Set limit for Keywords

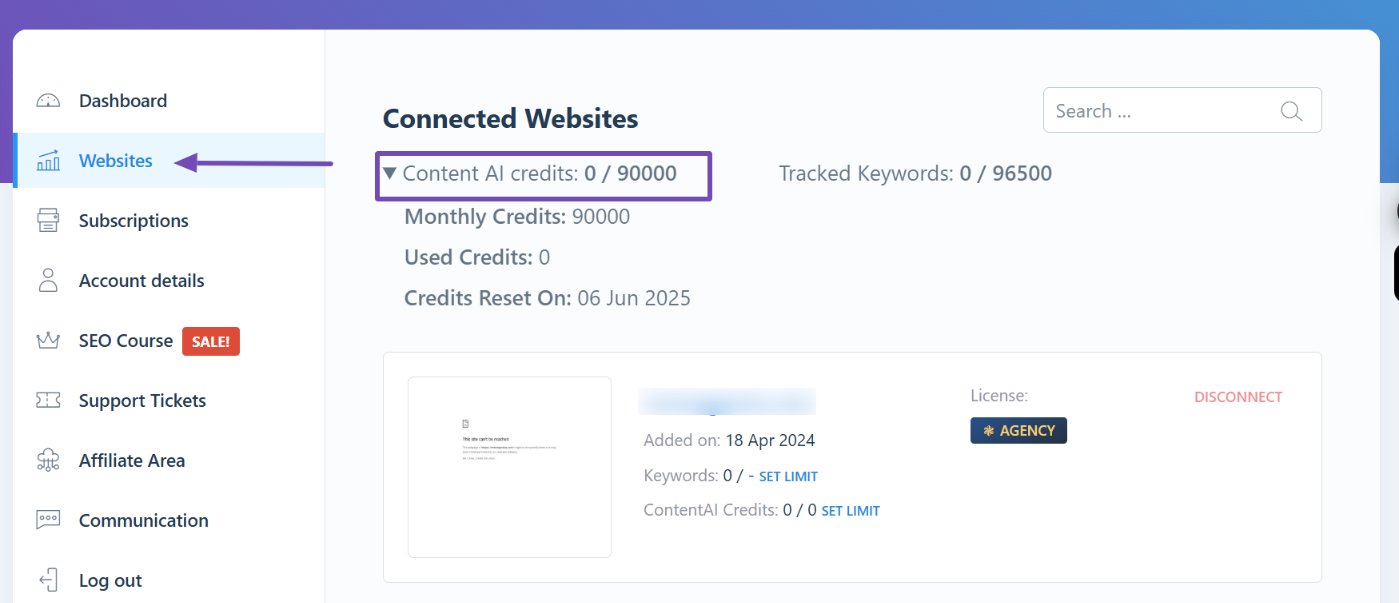coord(788,477)
